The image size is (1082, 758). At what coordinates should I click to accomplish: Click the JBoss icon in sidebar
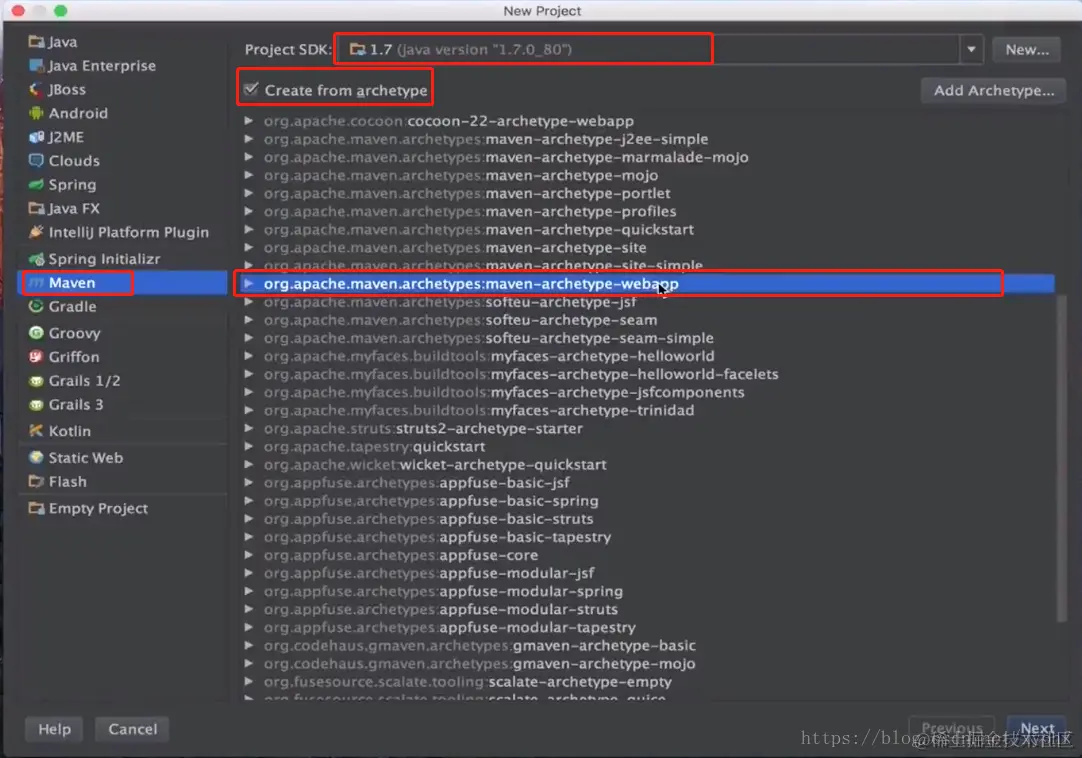[36, 89]
